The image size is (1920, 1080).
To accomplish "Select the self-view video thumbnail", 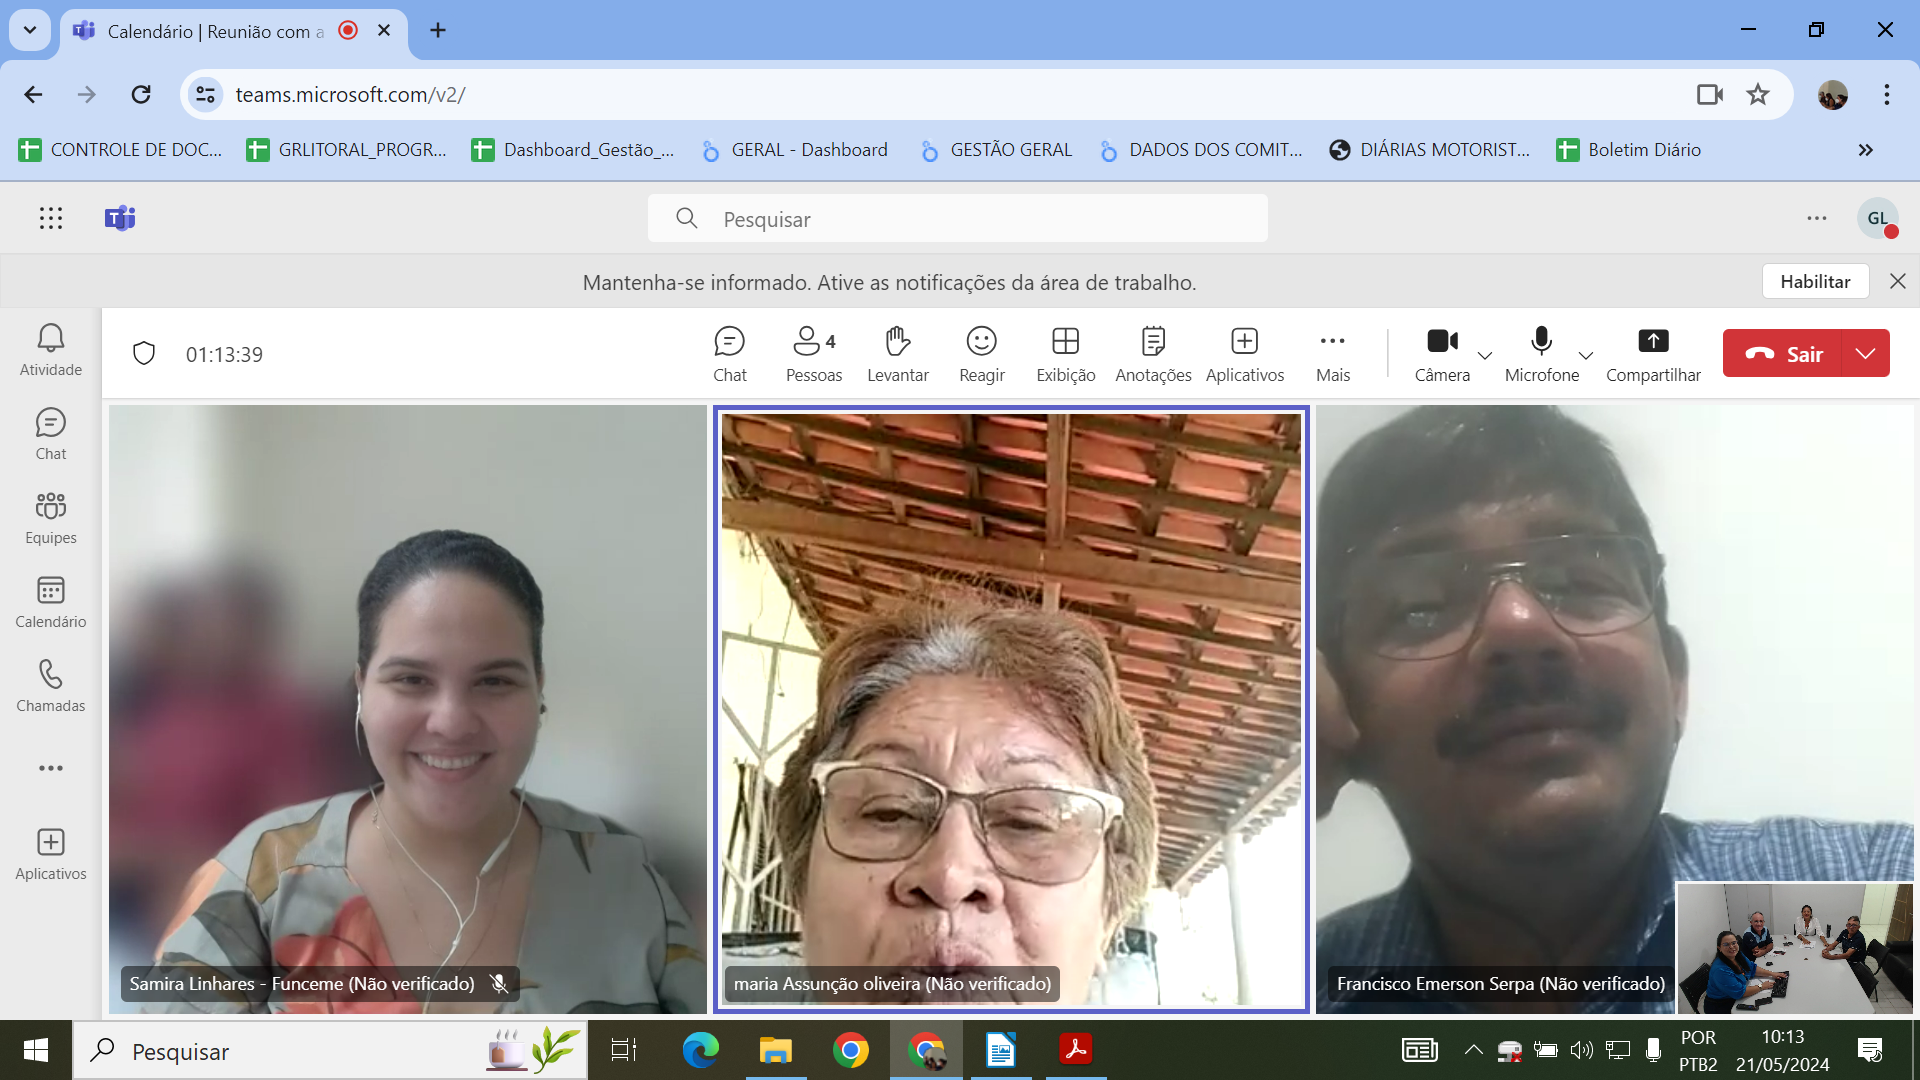I will [x=1795, y=947].
